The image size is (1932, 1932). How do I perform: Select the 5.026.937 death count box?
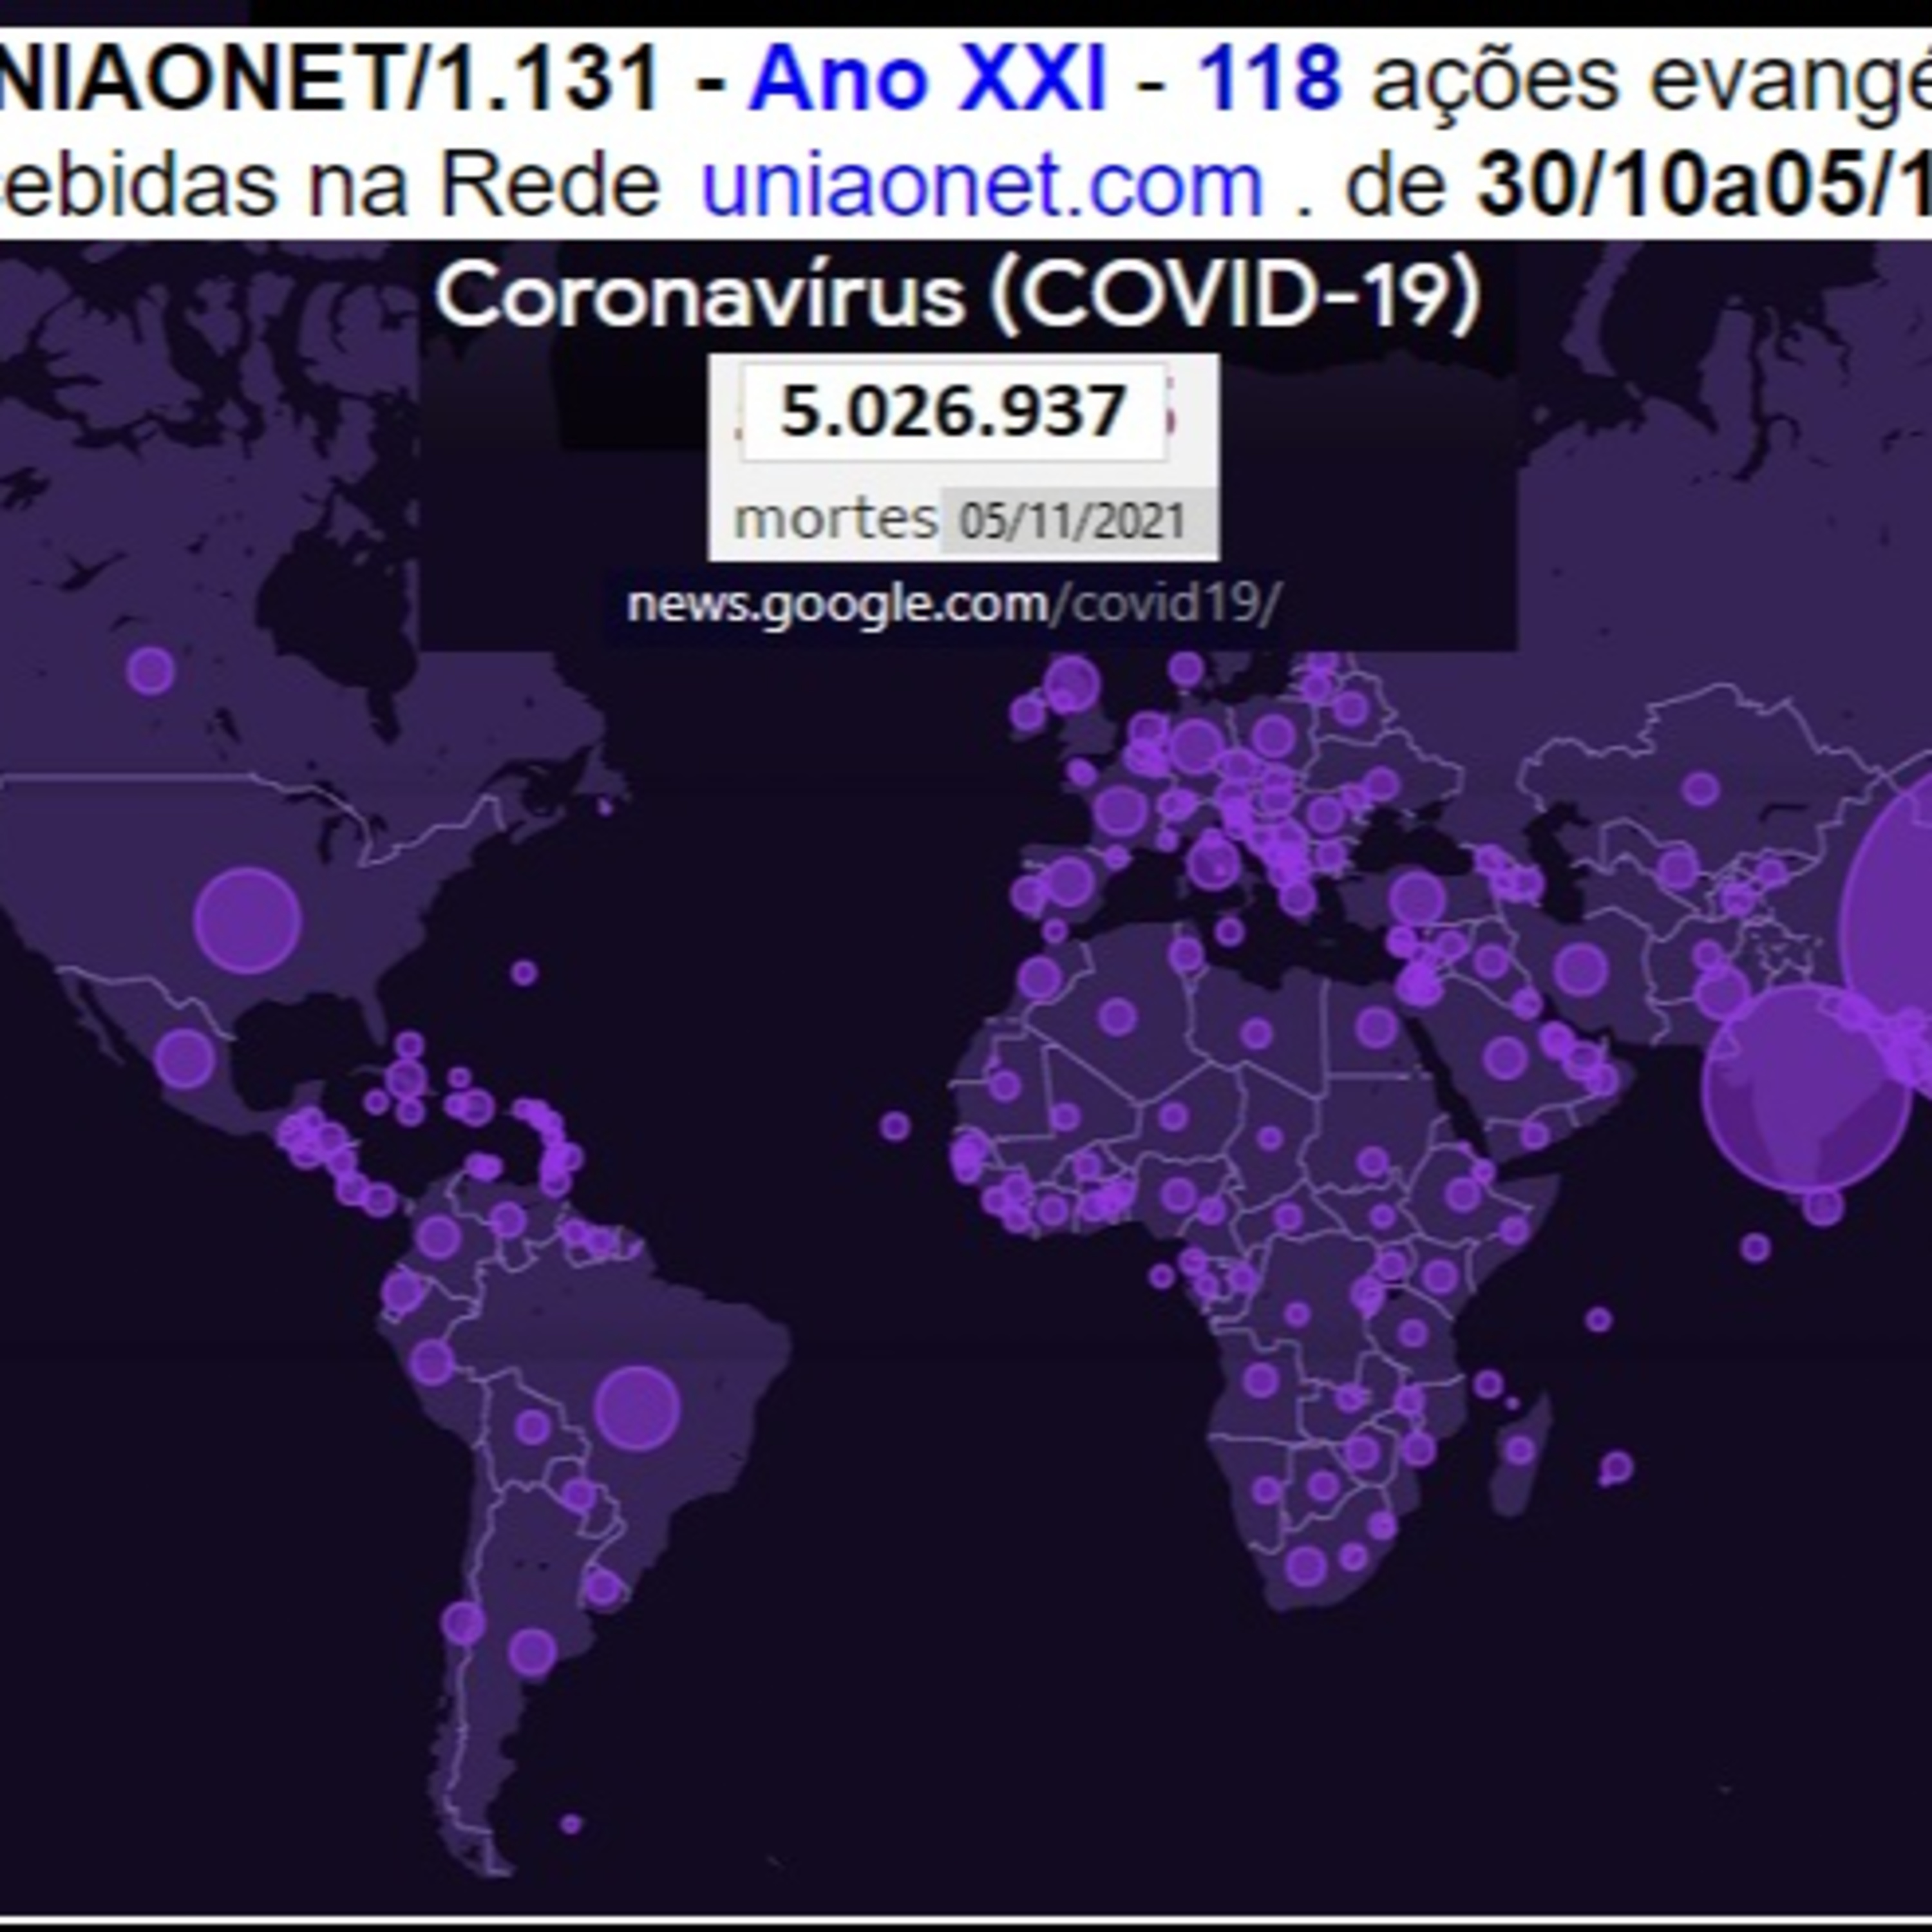tap(953, 411)
